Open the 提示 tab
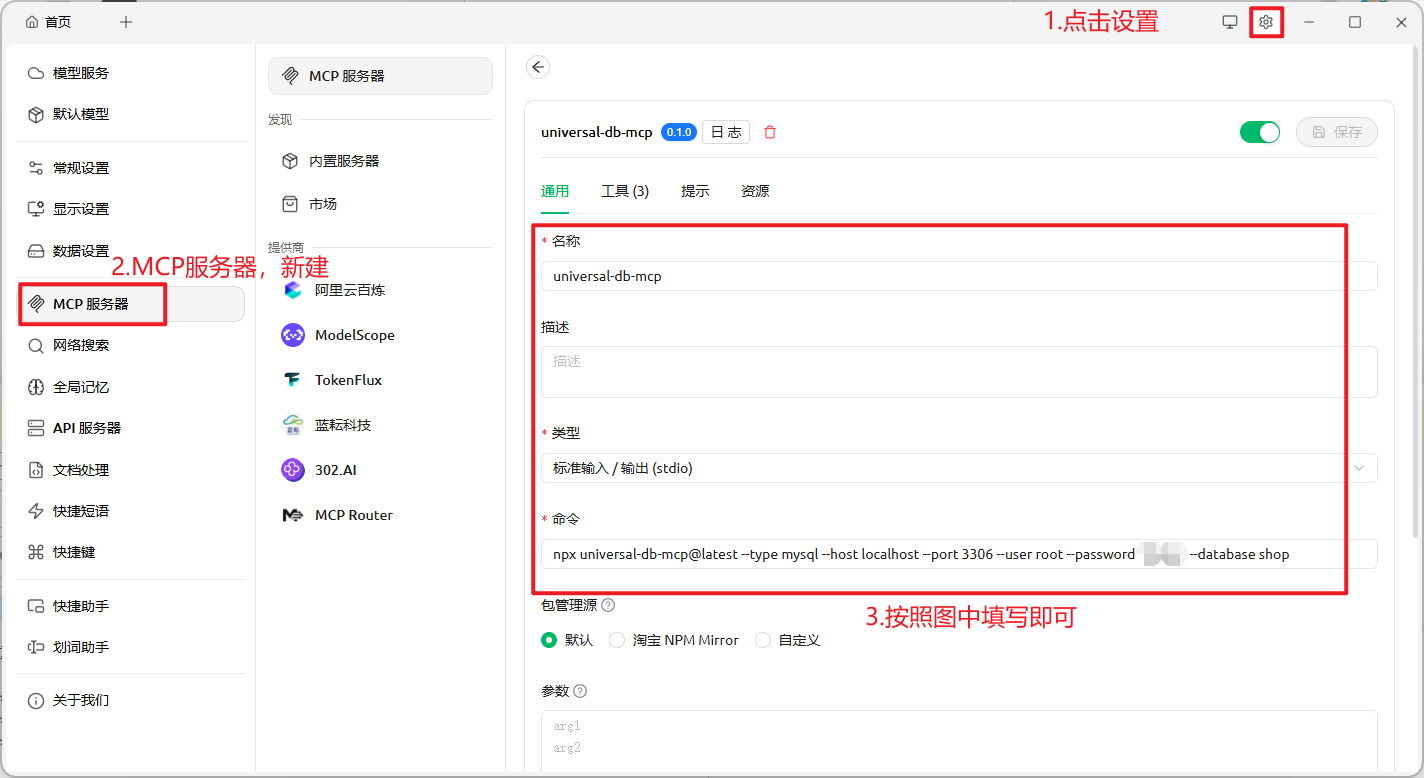 695,191
